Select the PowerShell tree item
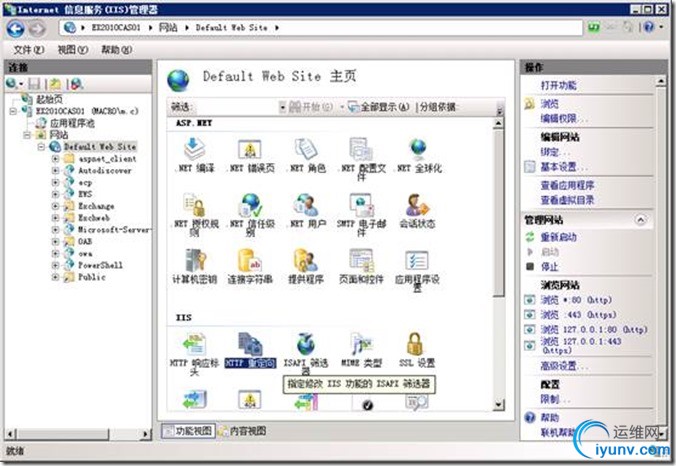676x466 pixels. [x=100, y=265]
